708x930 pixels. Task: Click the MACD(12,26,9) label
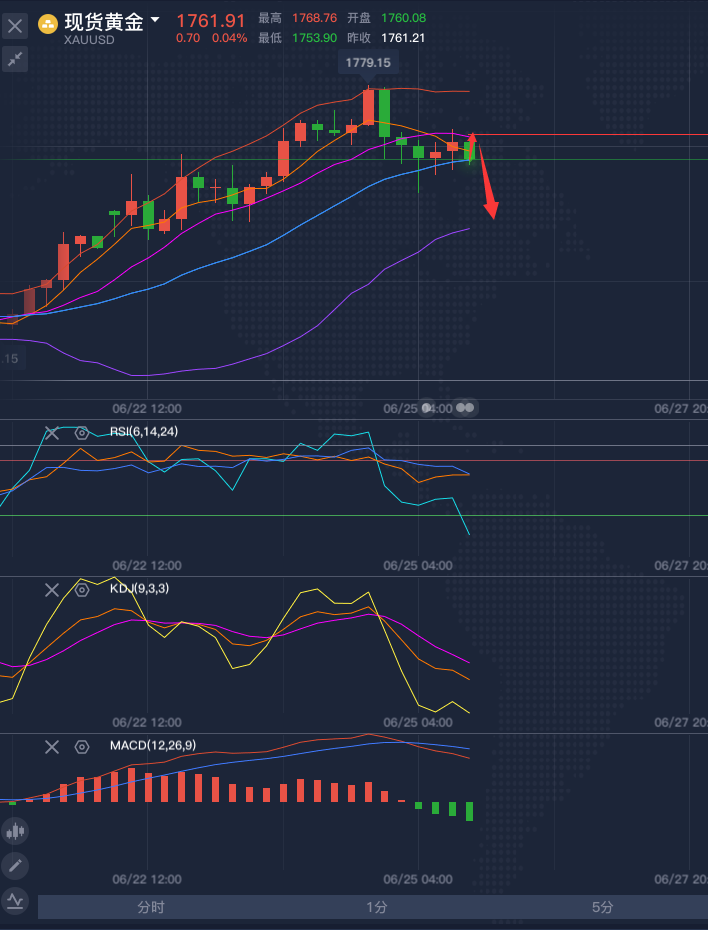pos(152,745)
